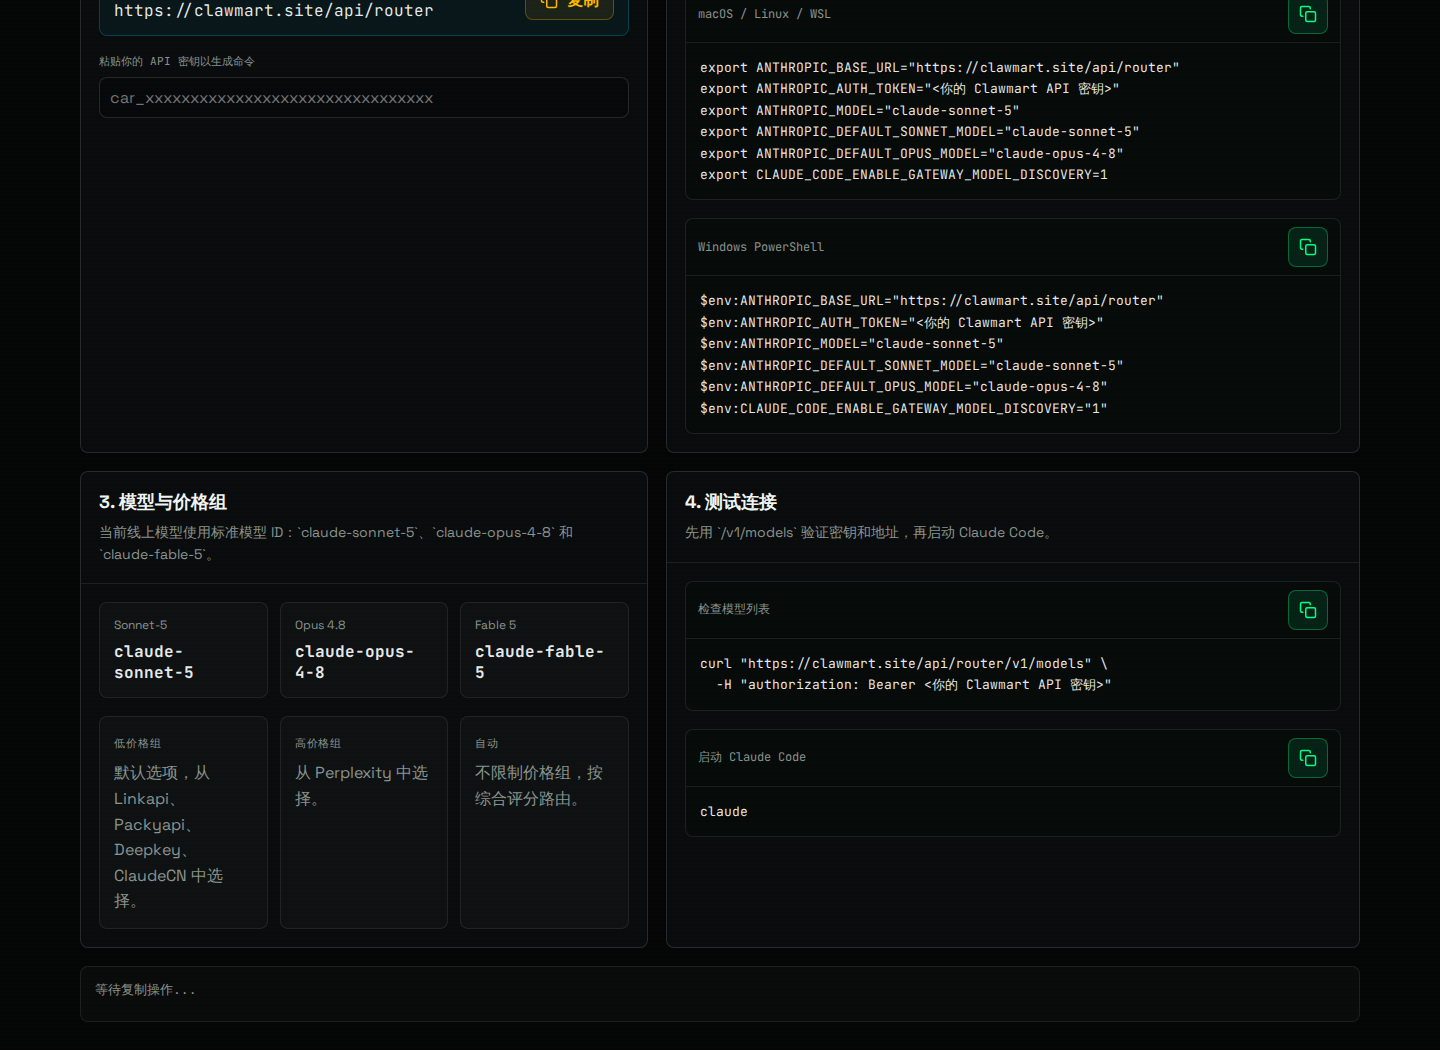This screenshot has width=1440, height=1050.
Task: Click the export CLAUDE_CODE_ENABLE_GATEWAY_MODEL_DISCOVERY=1 line
Action: 904,175
